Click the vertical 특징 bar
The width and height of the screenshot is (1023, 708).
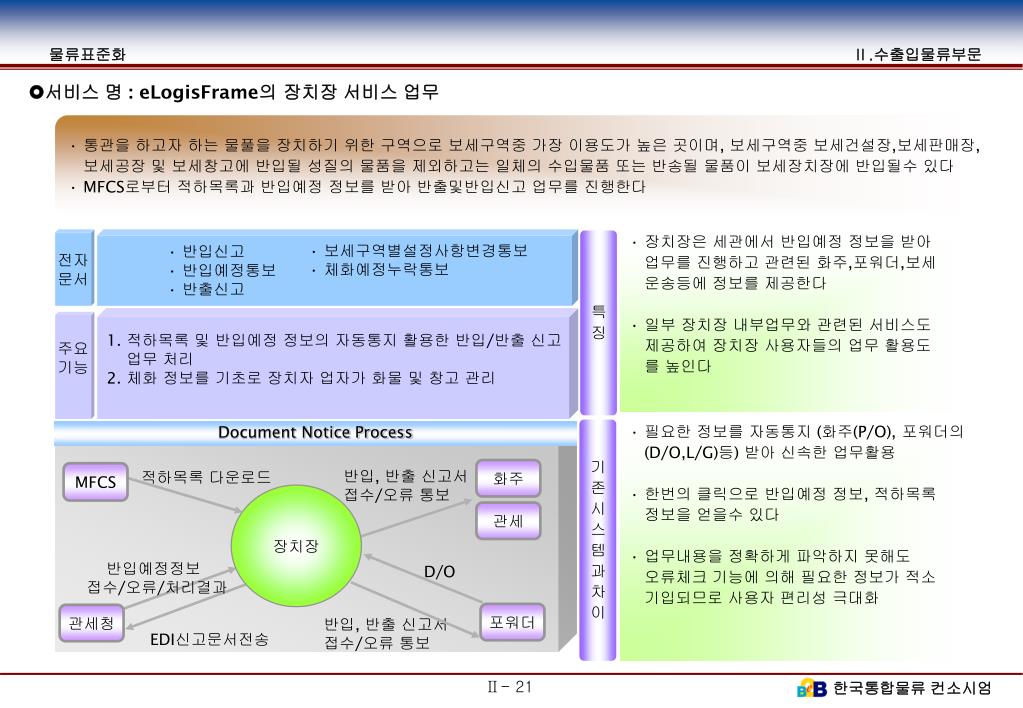click(598, 322)
